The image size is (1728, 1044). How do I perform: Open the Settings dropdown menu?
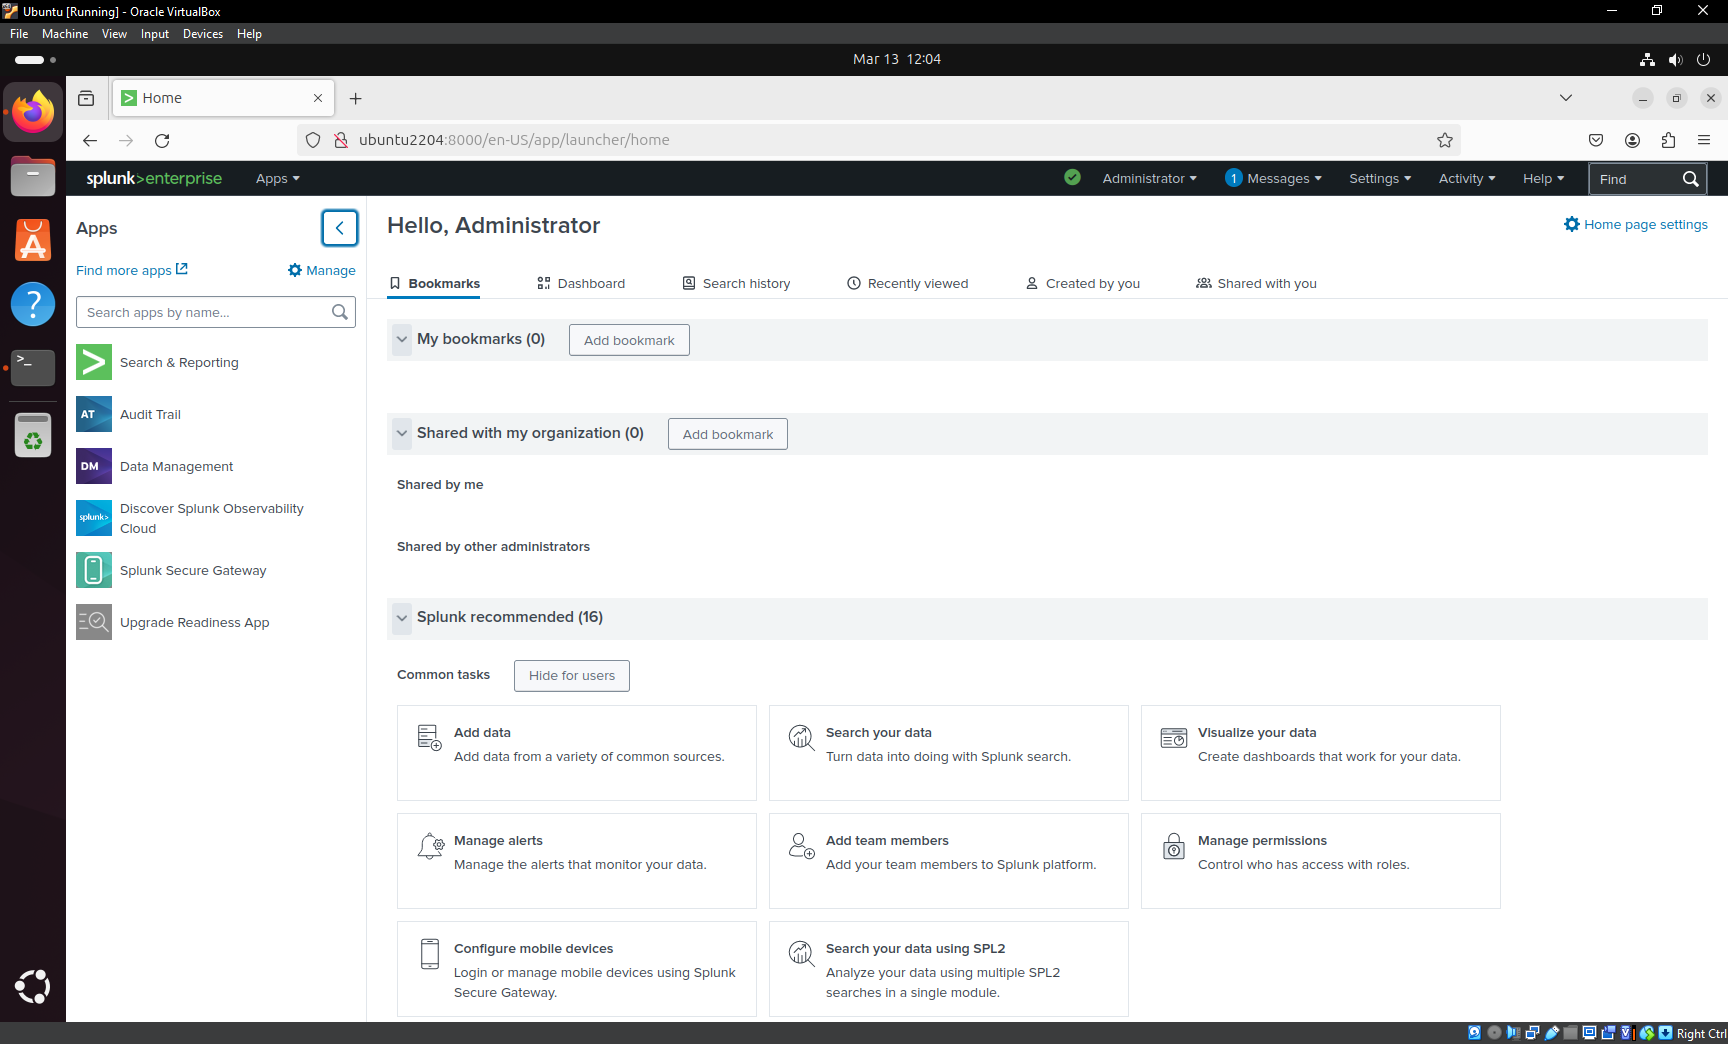click(x=1379, y=178)
